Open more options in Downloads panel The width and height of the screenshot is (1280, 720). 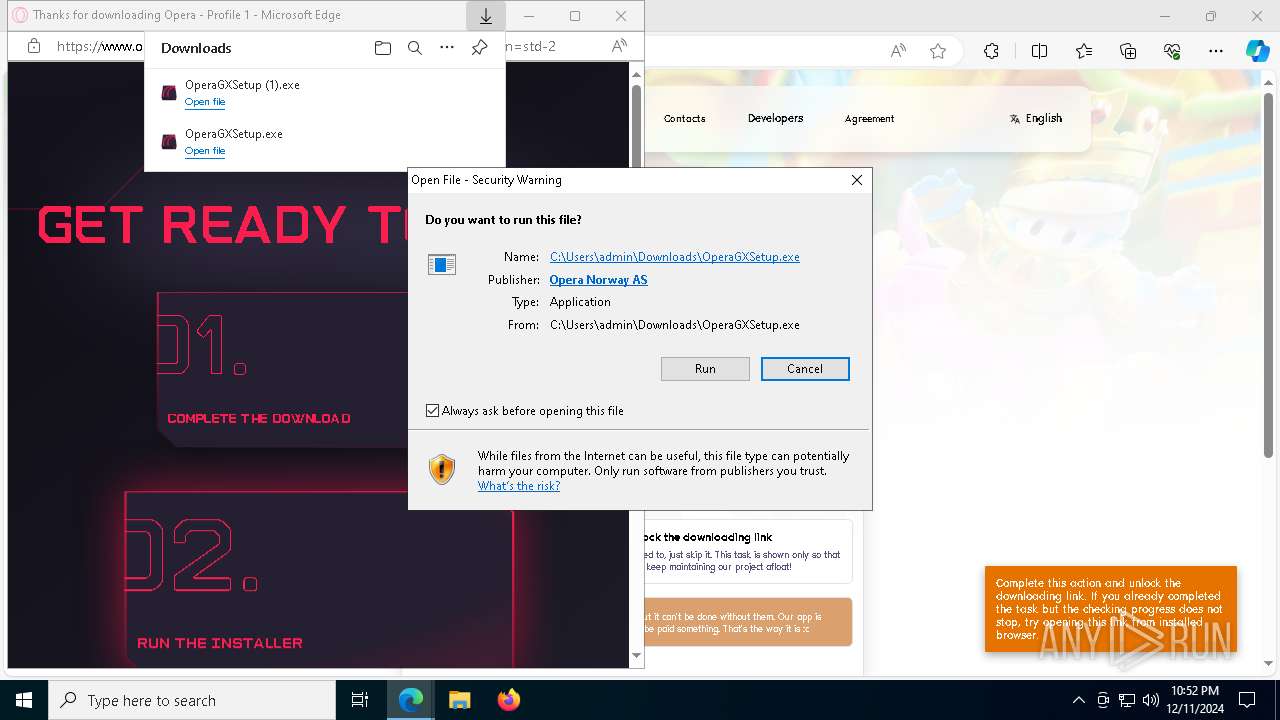click(x=447, y=48)
